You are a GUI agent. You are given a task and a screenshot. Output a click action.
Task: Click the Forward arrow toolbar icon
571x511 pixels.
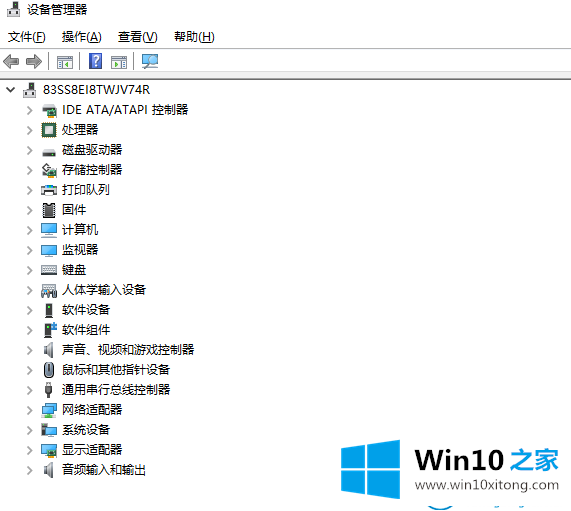34,62
